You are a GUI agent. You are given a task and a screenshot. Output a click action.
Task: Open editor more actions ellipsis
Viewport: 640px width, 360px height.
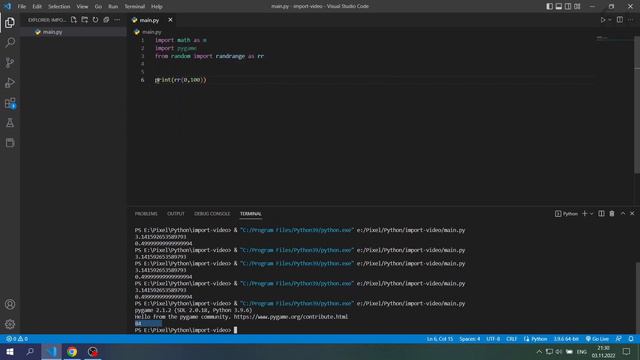[631, 20]
